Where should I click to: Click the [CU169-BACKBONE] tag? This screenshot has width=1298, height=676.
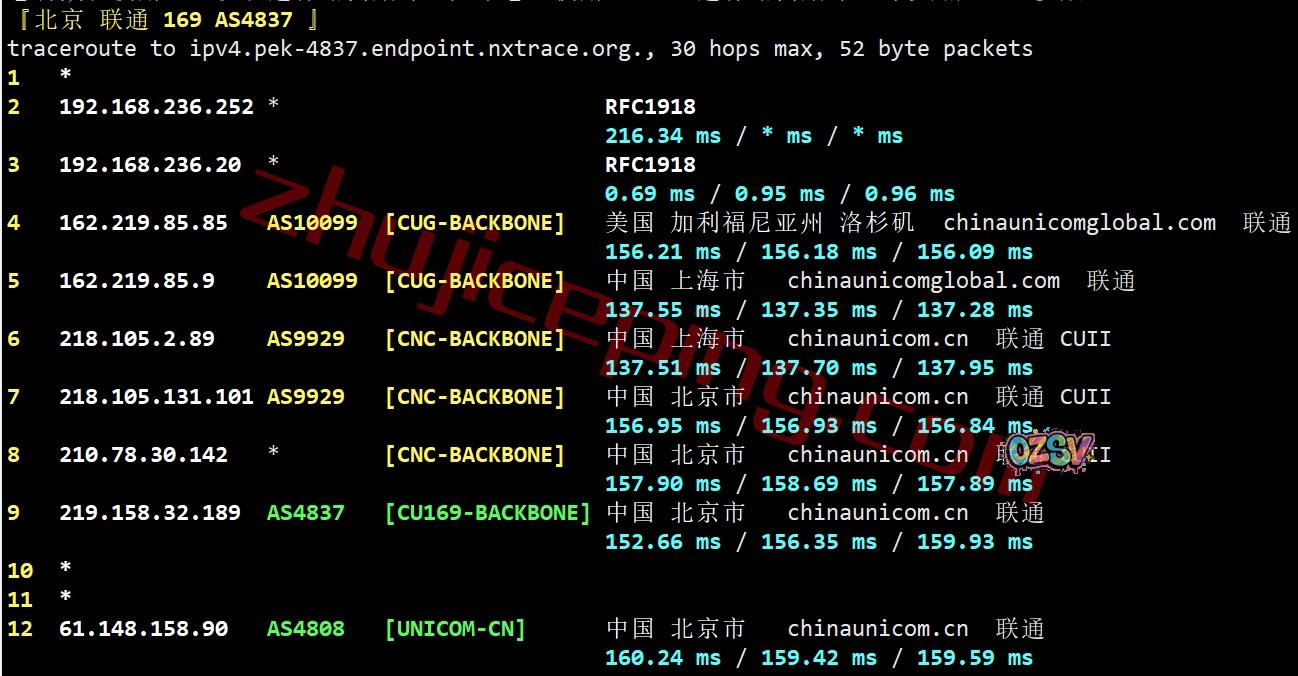tap(487, 512)
